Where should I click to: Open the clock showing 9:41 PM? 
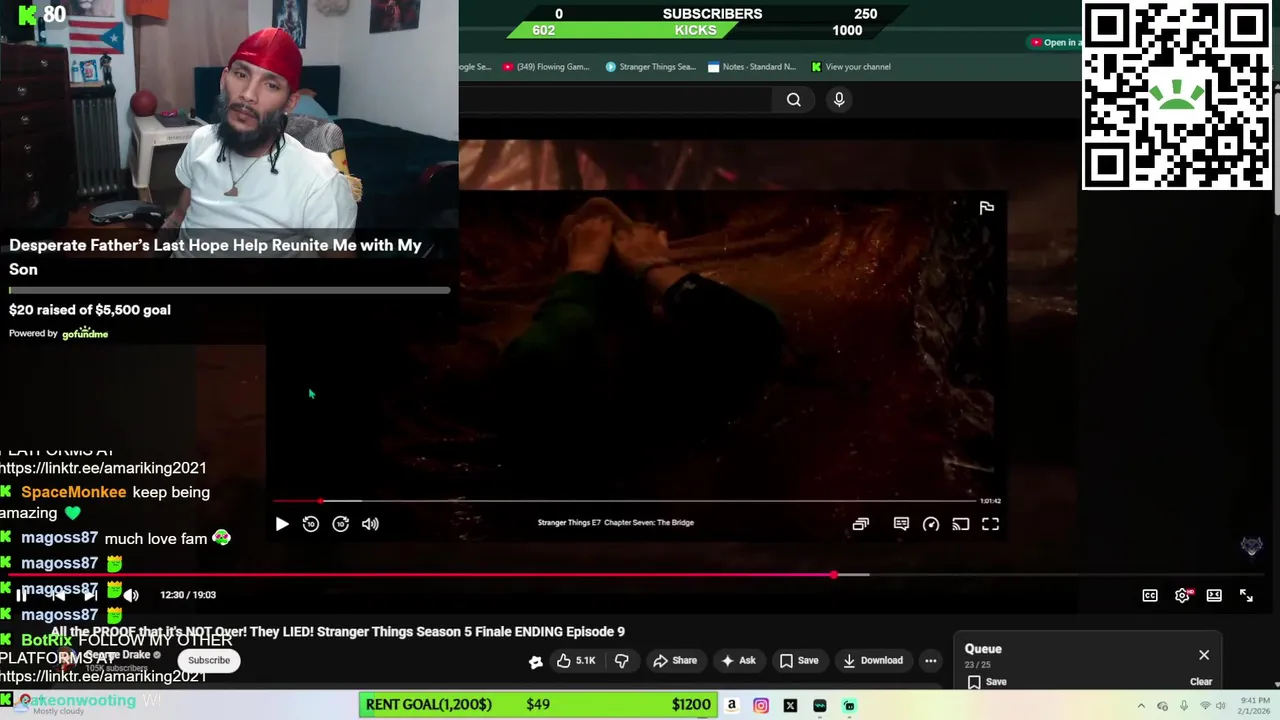point(1253,705)
